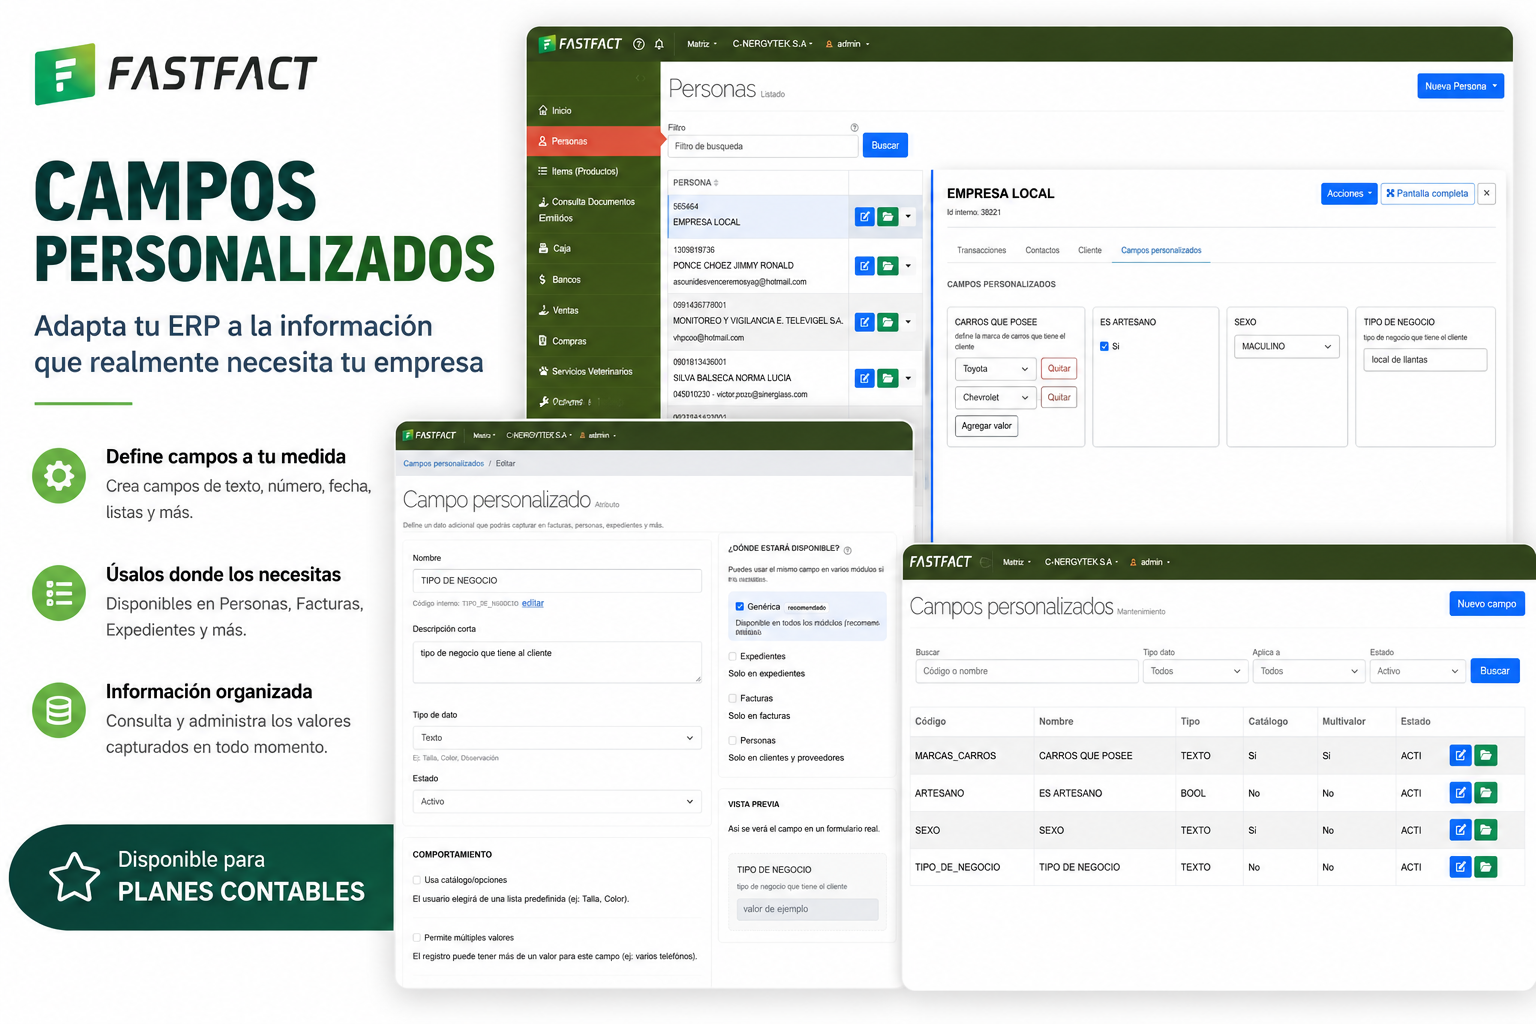Viewport: 1536px width, 1024px height.
Task: Expand the Tipo de dato Texto dropdown
Action: 557,738
